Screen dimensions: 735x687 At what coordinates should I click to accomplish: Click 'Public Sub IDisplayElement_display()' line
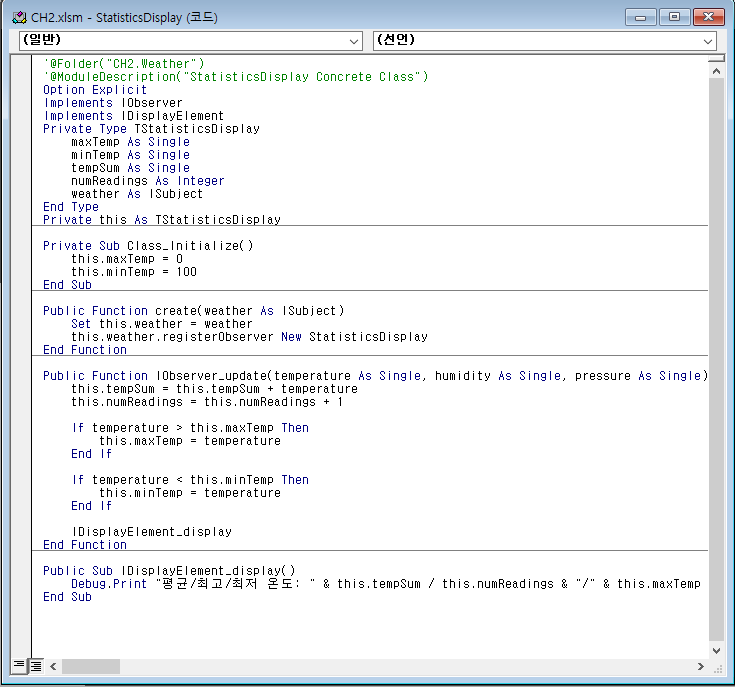tap(169, 571)
